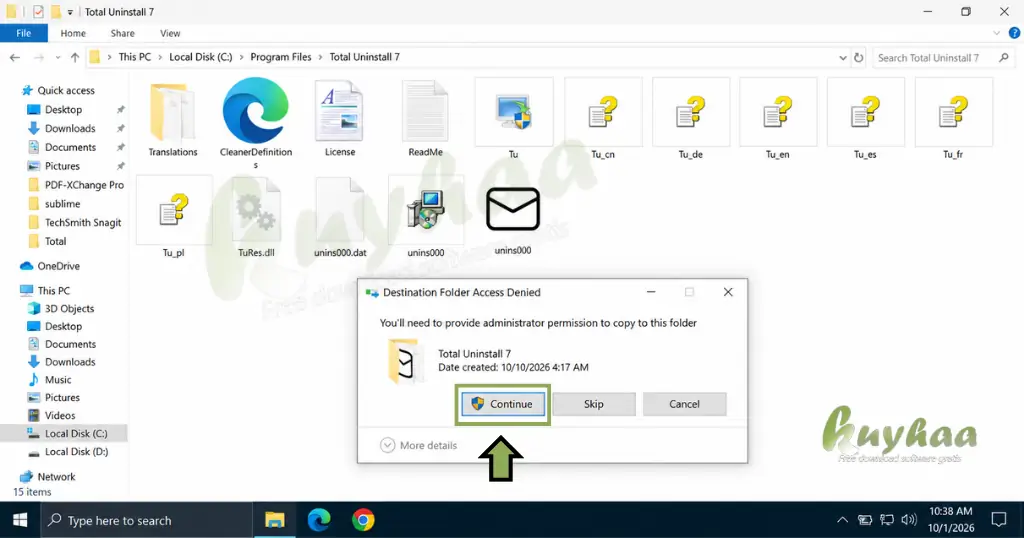Open pinned Downloads under Quick access

click(70, 128)
